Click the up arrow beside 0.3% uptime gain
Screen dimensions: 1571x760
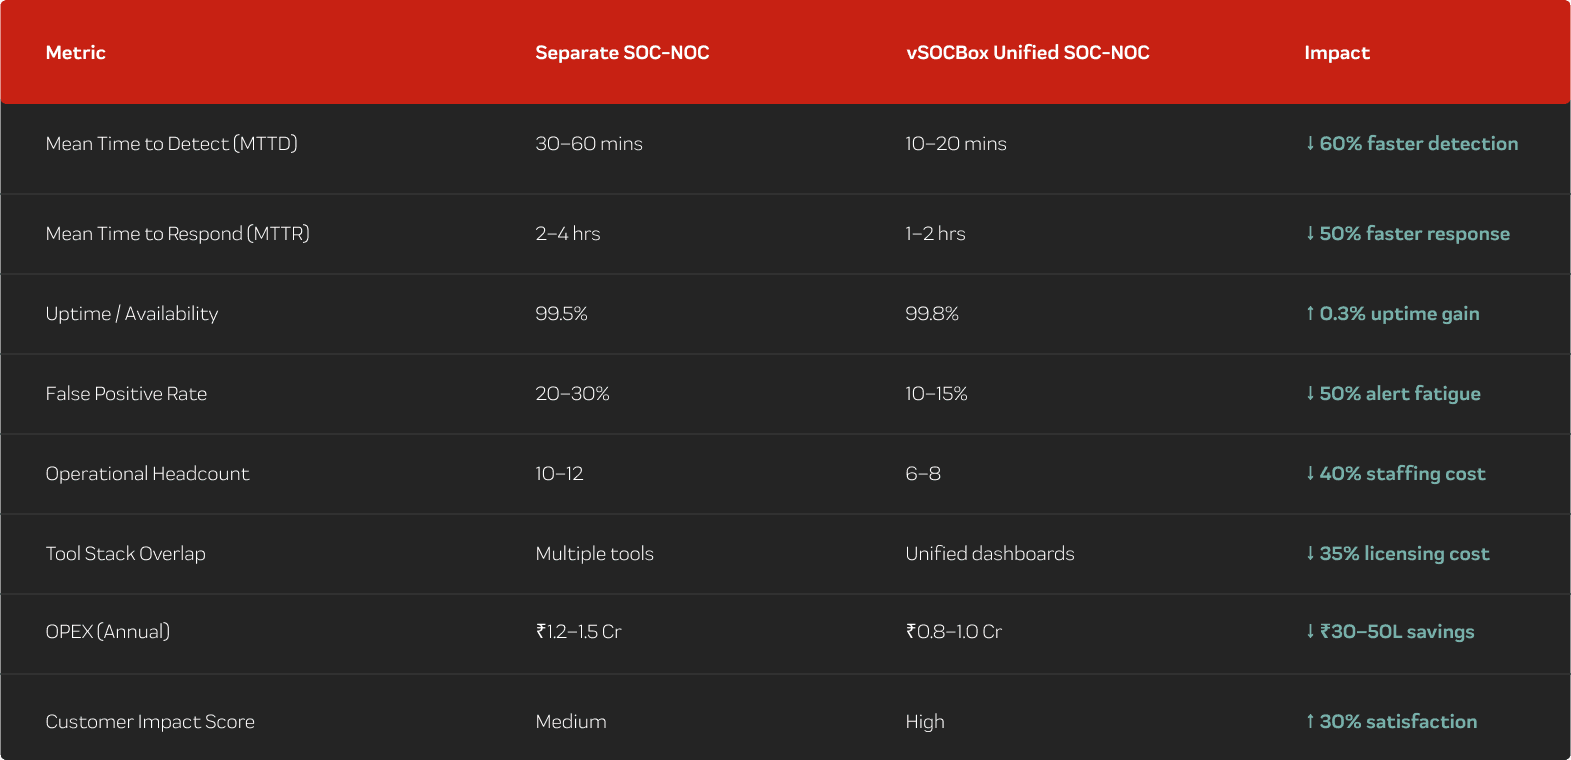(1310, 313)
